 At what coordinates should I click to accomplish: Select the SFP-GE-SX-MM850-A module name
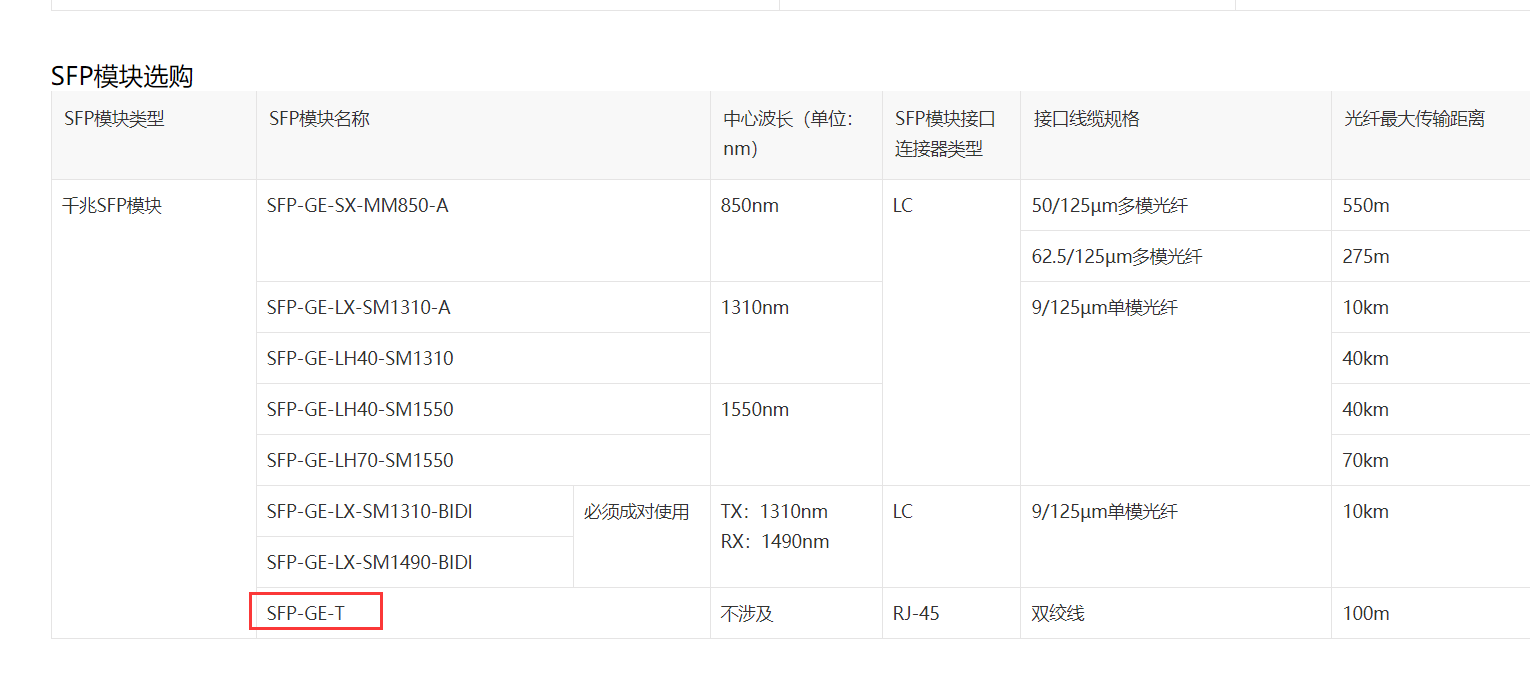(358, 206)
